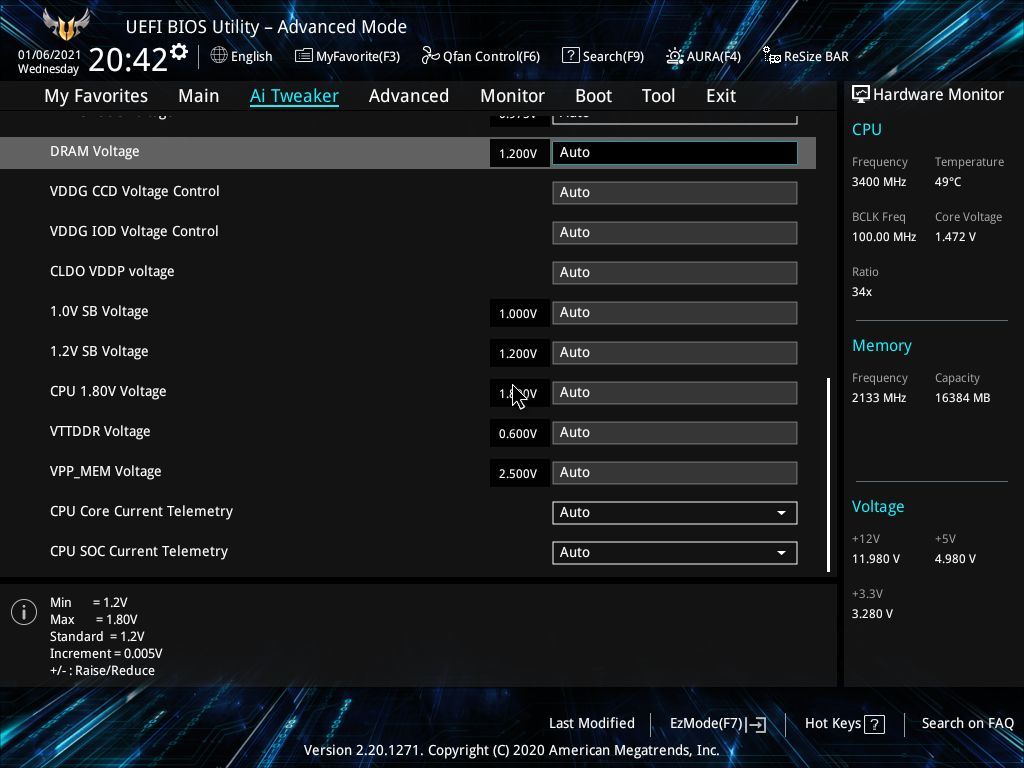The height and width of the screenshot is (768, 1024).
Task: Select the CPU Core Current Telemetry label
Action: pyautogui.click(x=141, y=511)
